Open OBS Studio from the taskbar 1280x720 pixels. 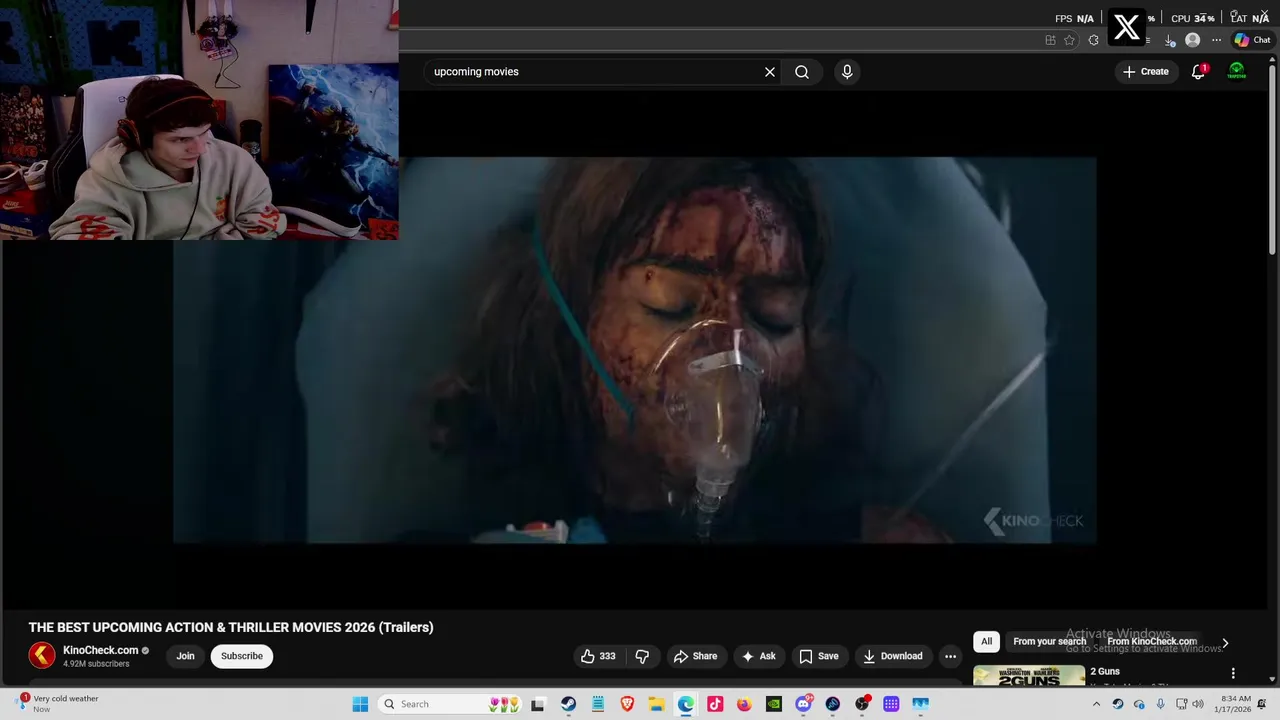click(862, 704)
